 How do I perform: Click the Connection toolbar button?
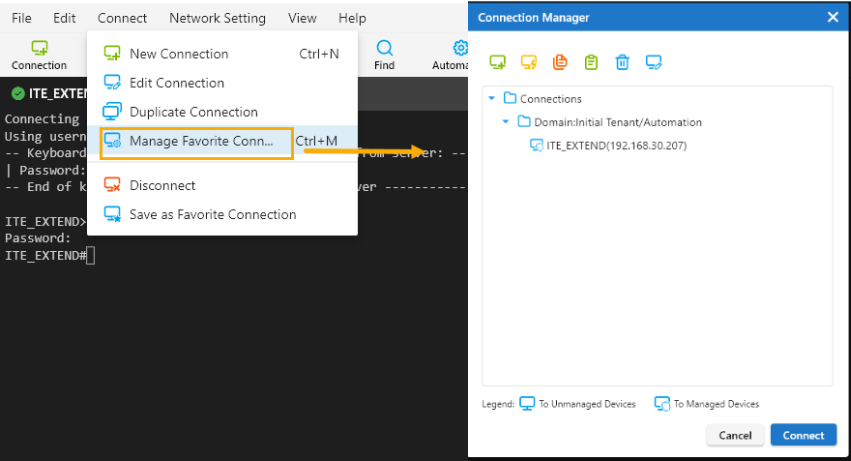click(39, 55)
